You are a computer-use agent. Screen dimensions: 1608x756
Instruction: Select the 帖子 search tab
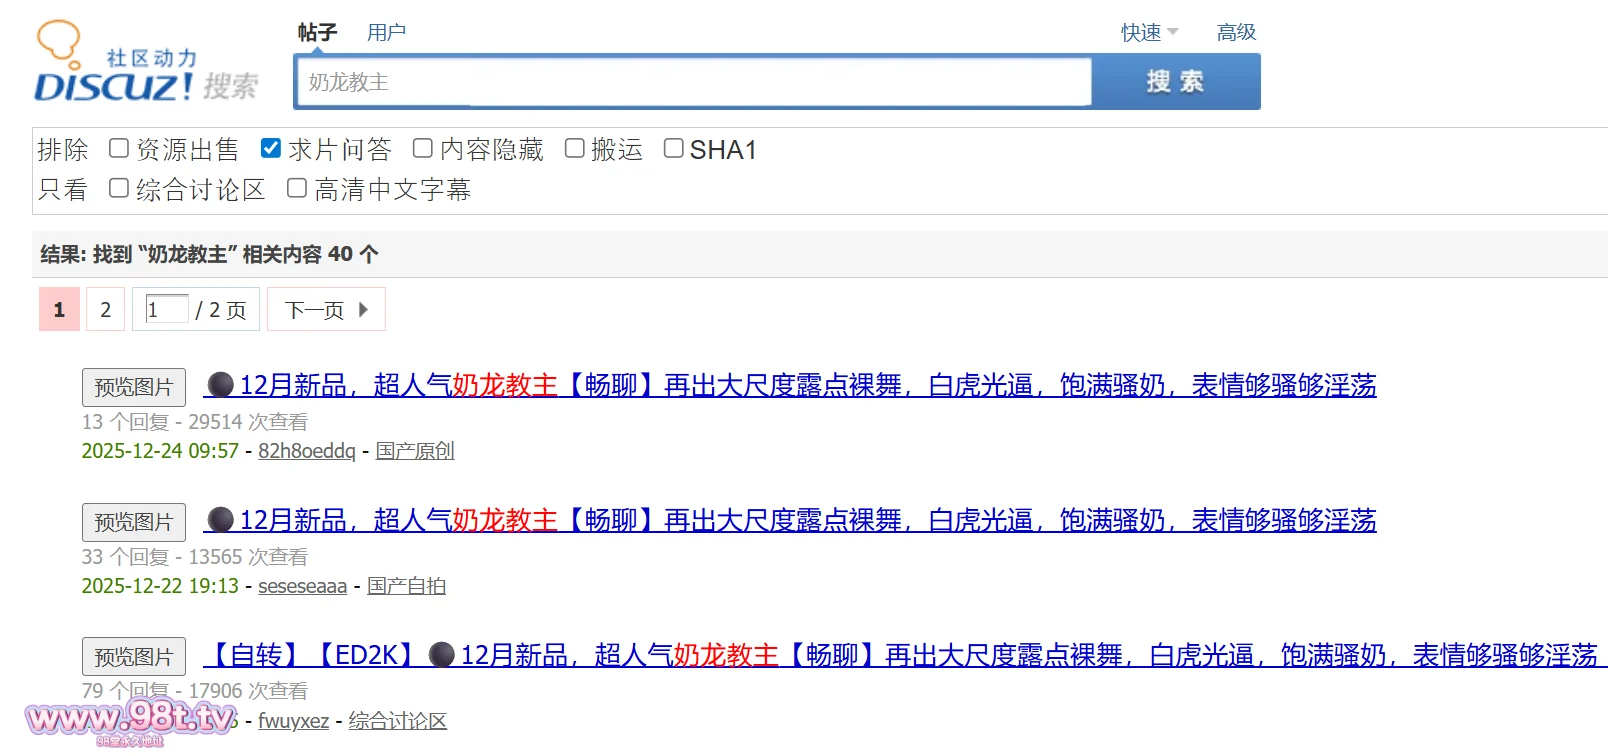click(317, 32)
